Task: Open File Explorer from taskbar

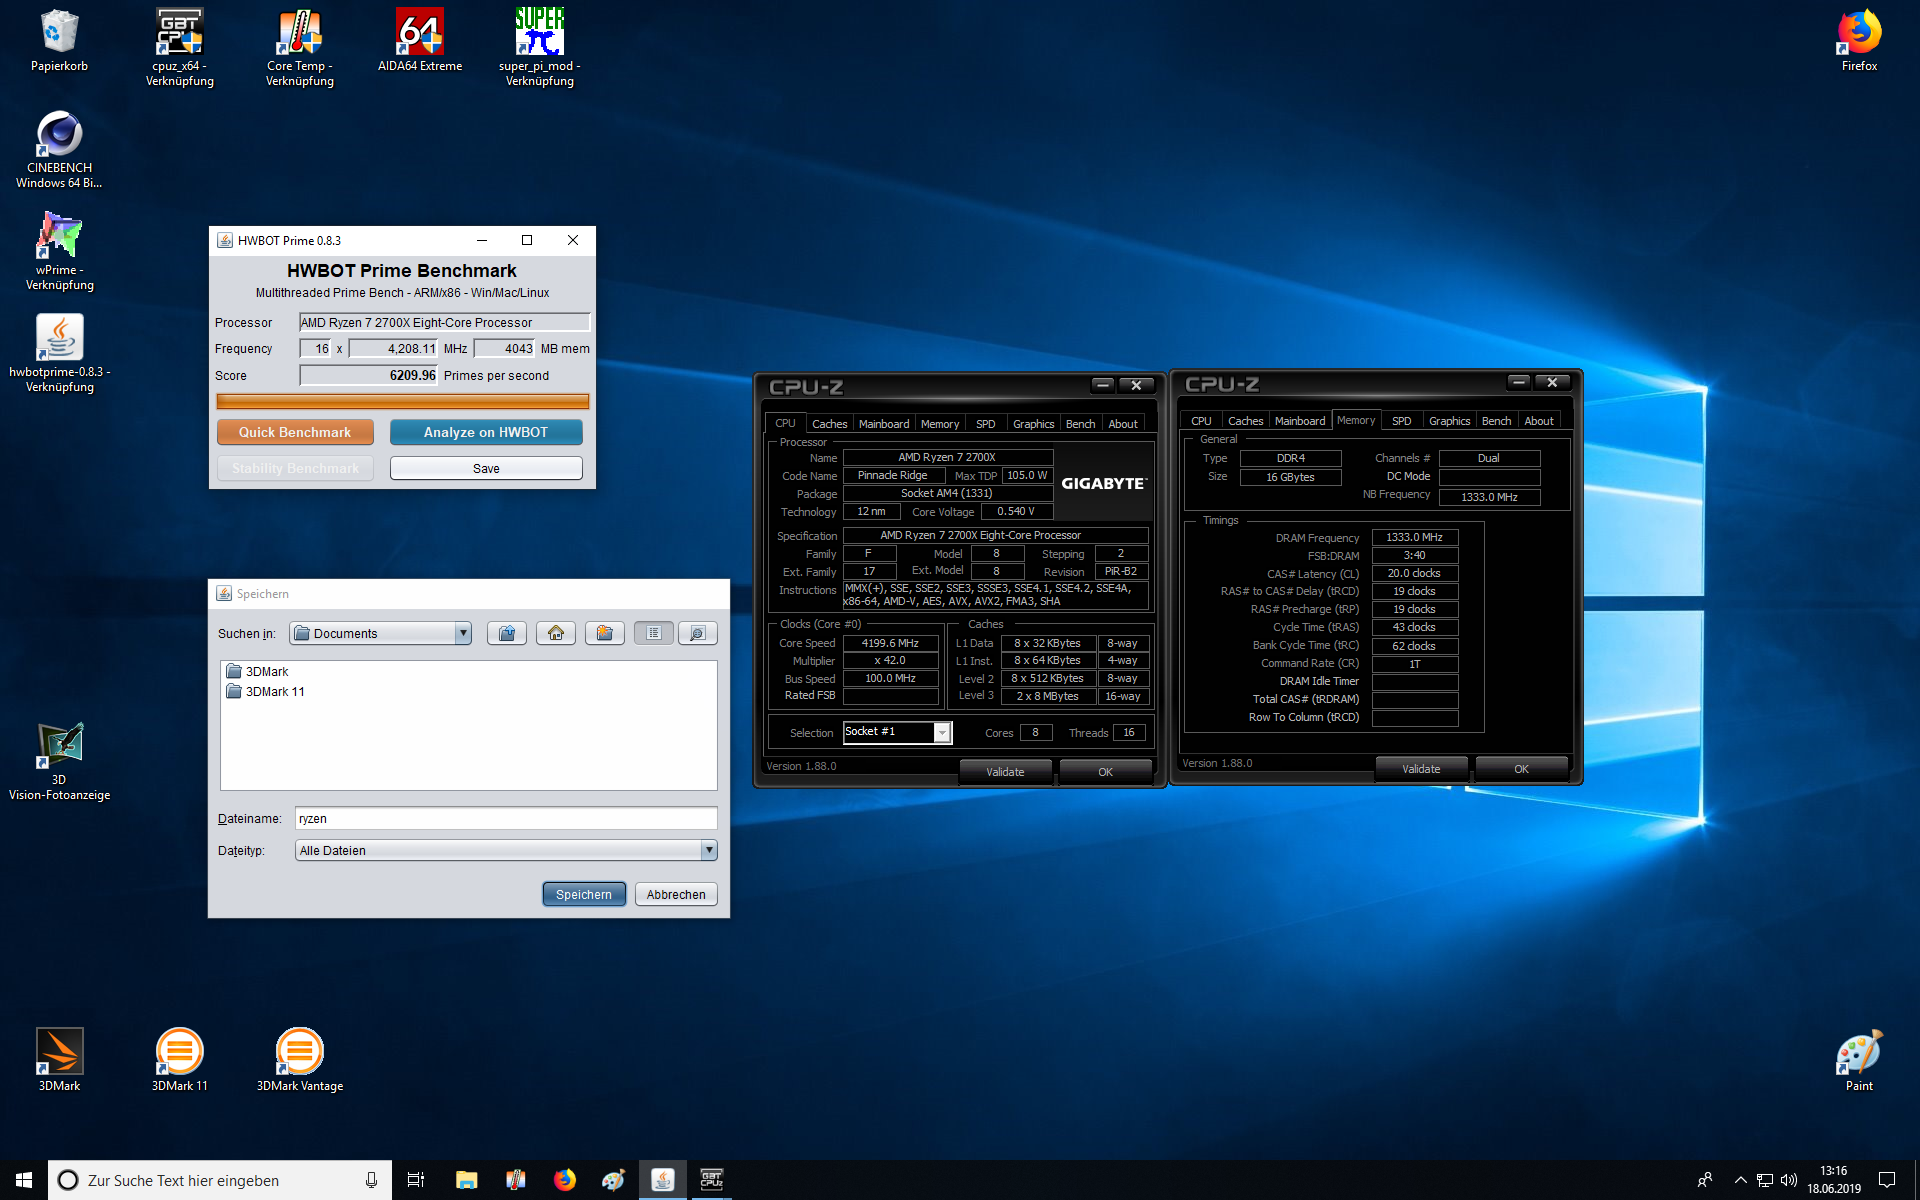Action: (x=466, y=1180)
